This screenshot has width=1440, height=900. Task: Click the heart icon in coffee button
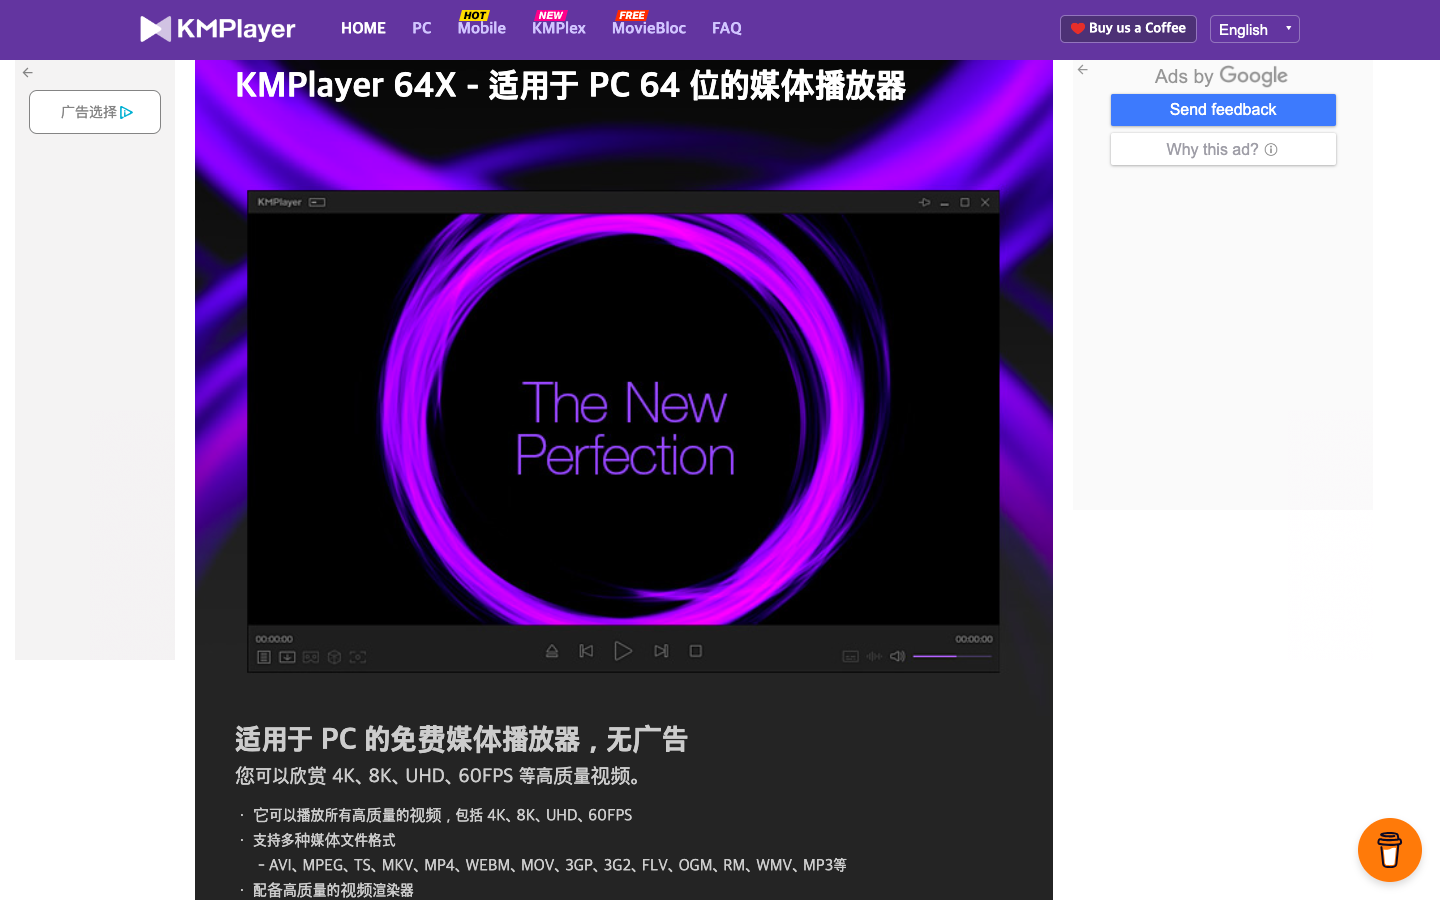tap(1078, 29)
